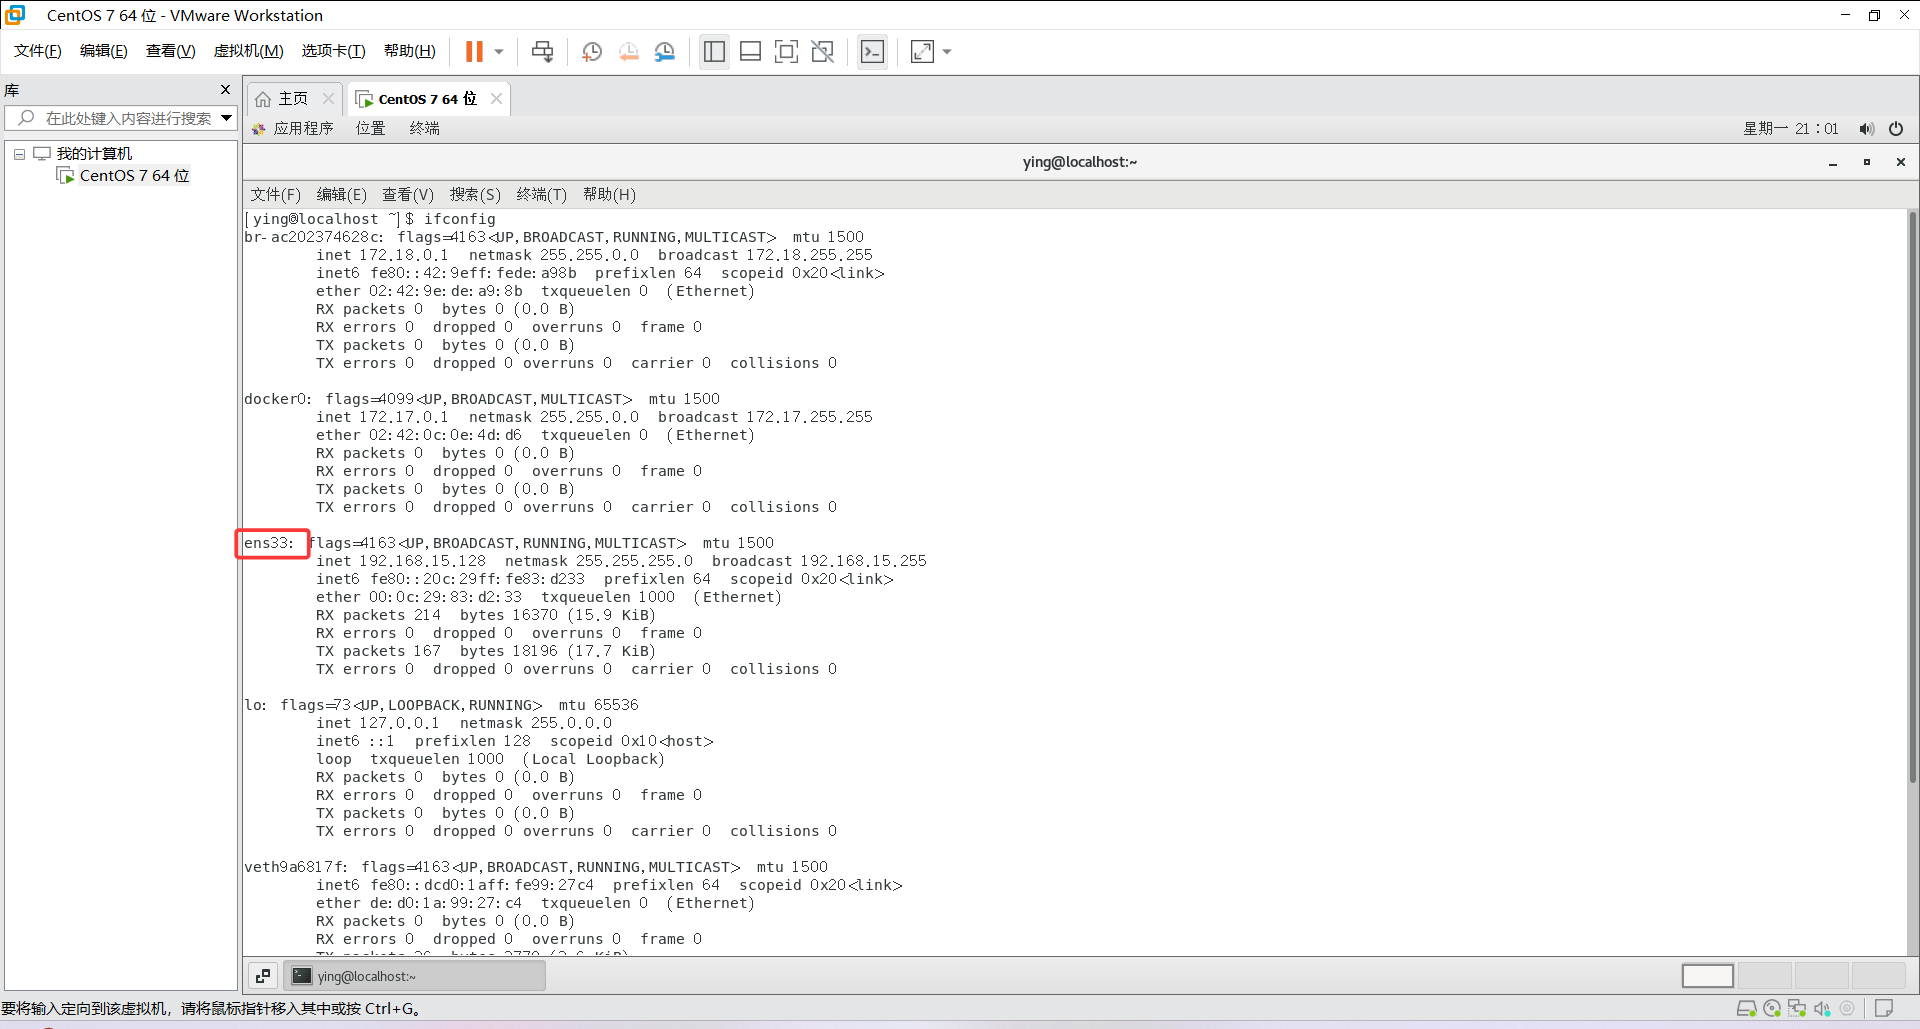Click the hard disk device status icon
This screenshot has height=1029, width=1920.
point(1746,1008)
